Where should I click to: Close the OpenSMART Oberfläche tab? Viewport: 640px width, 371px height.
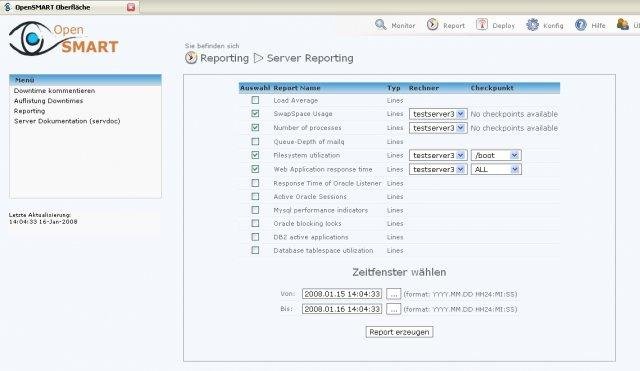pos(131,7)
